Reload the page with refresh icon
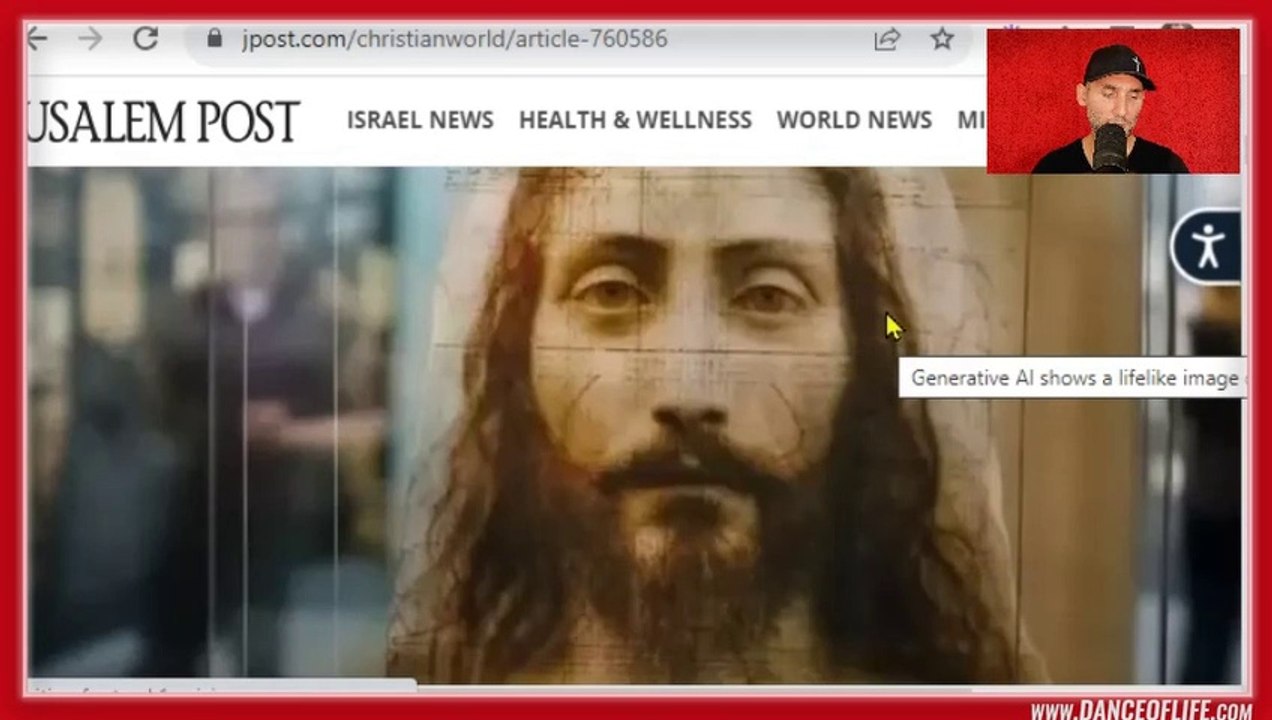Viewport: 1272px width, 720px height. [146, 39]
